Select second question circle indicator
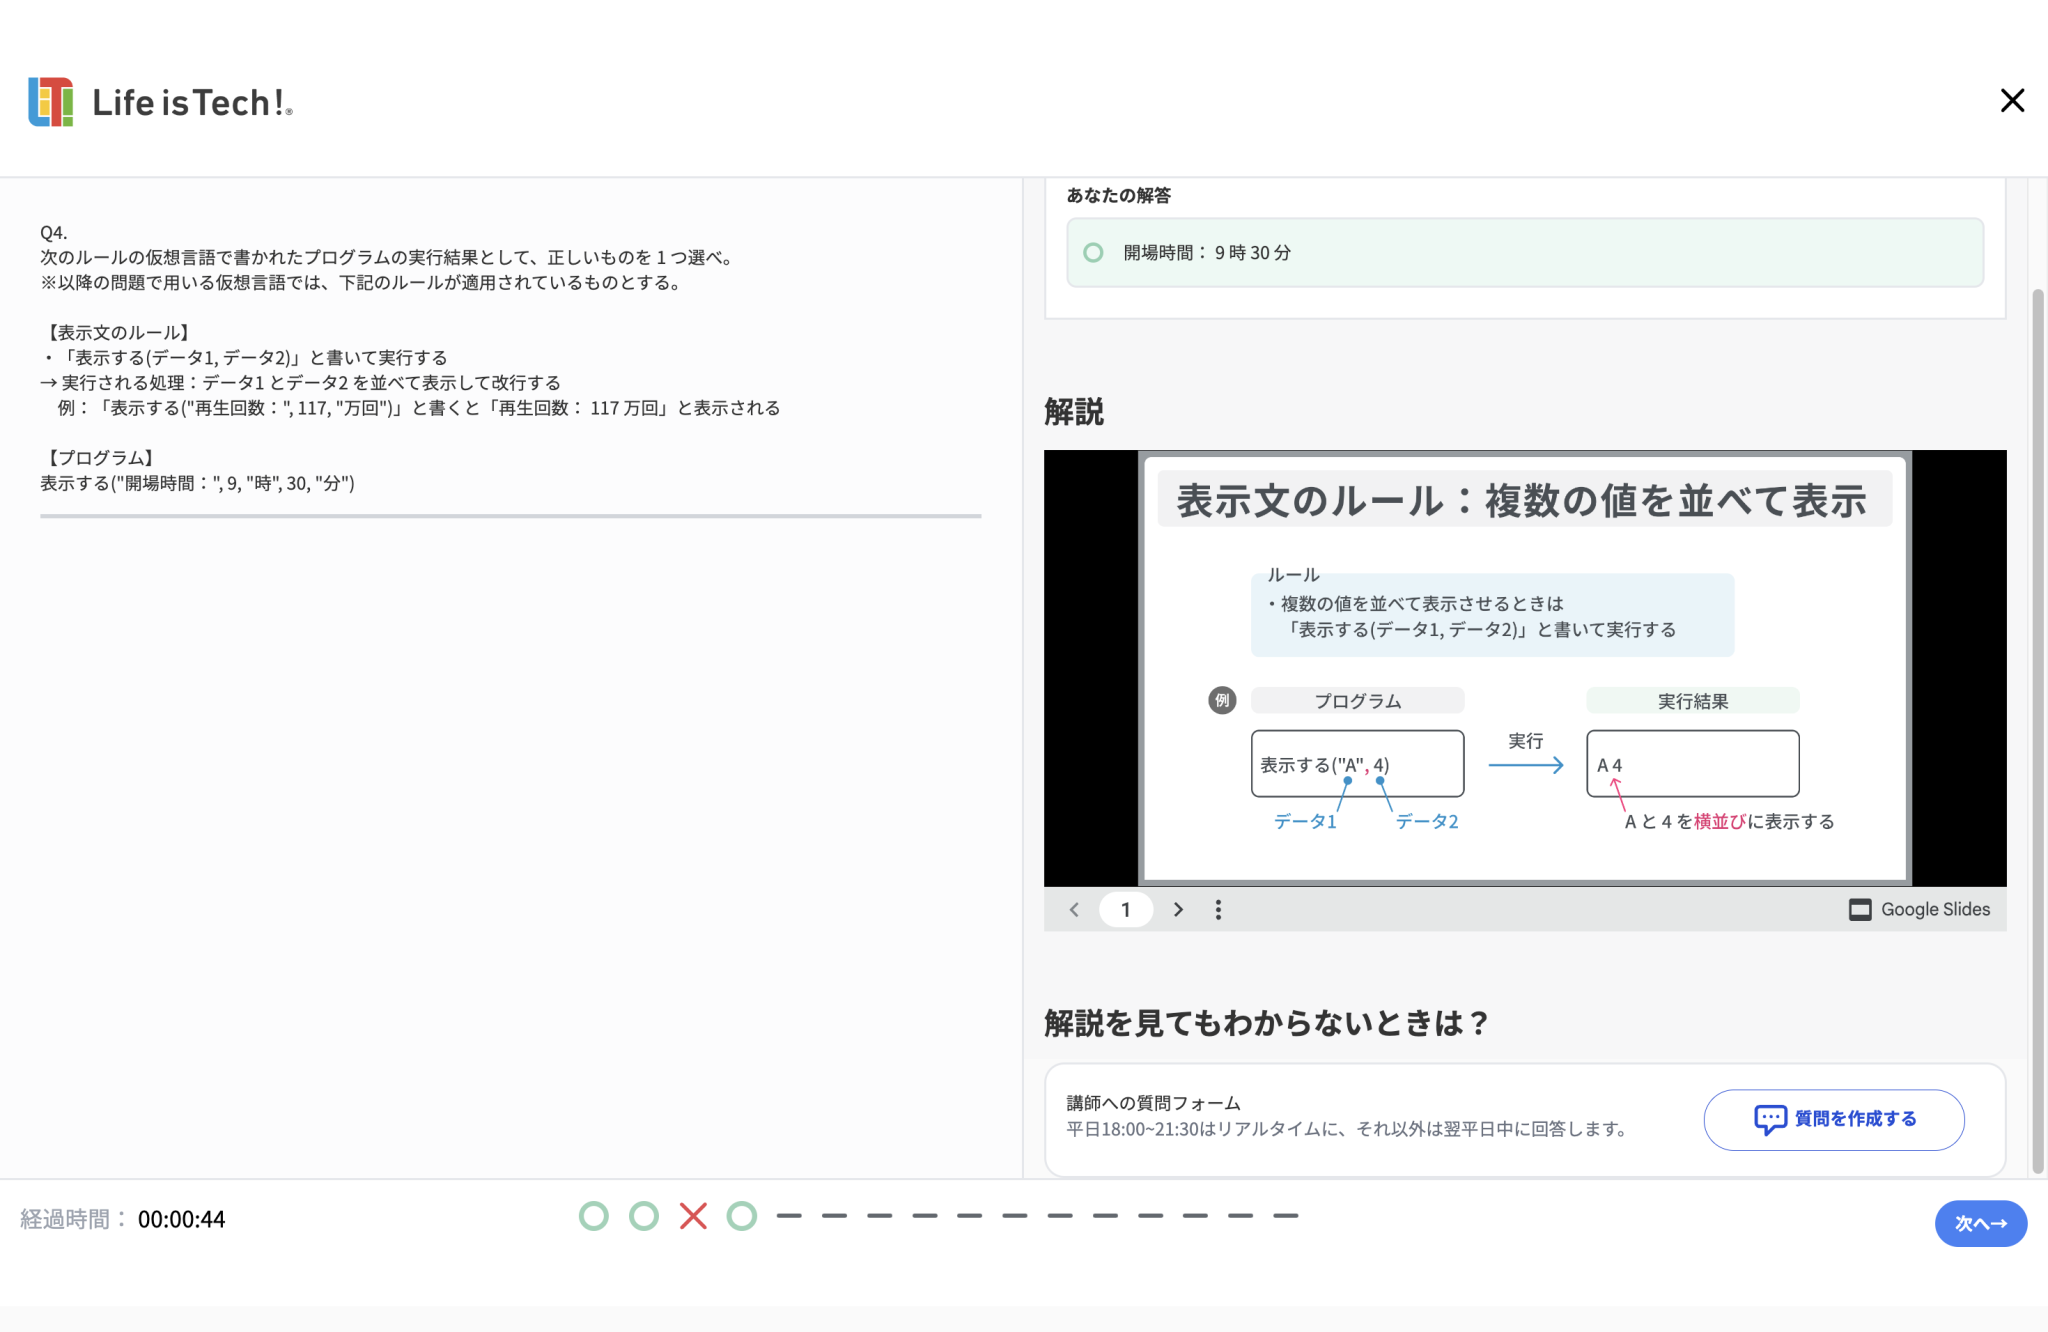 tap(644, 1216)
